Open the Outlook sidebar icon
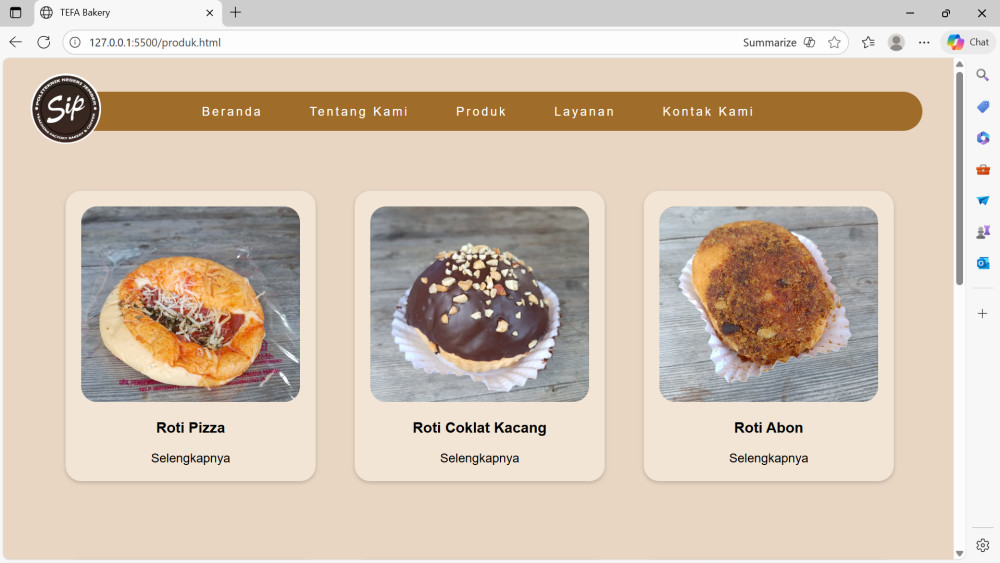 [983, 263]
